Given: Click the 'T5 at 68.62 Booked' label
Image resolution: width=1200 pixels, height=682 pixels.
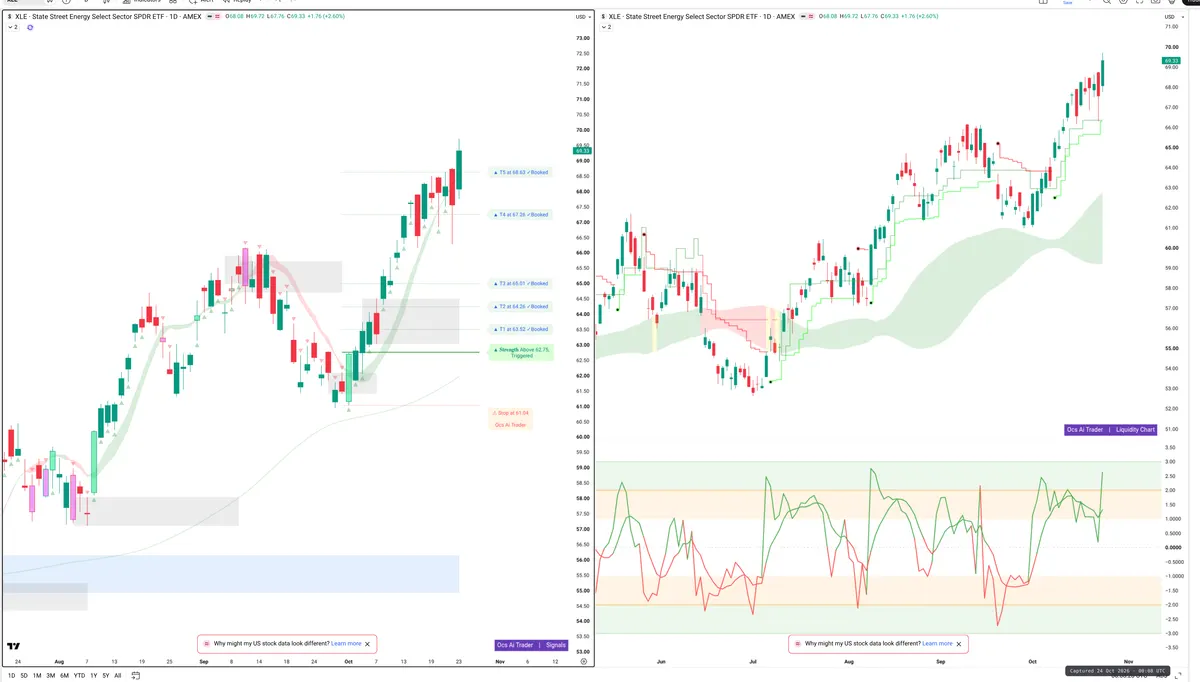Looking at the screenshot, I should click(x=521, y=172).
